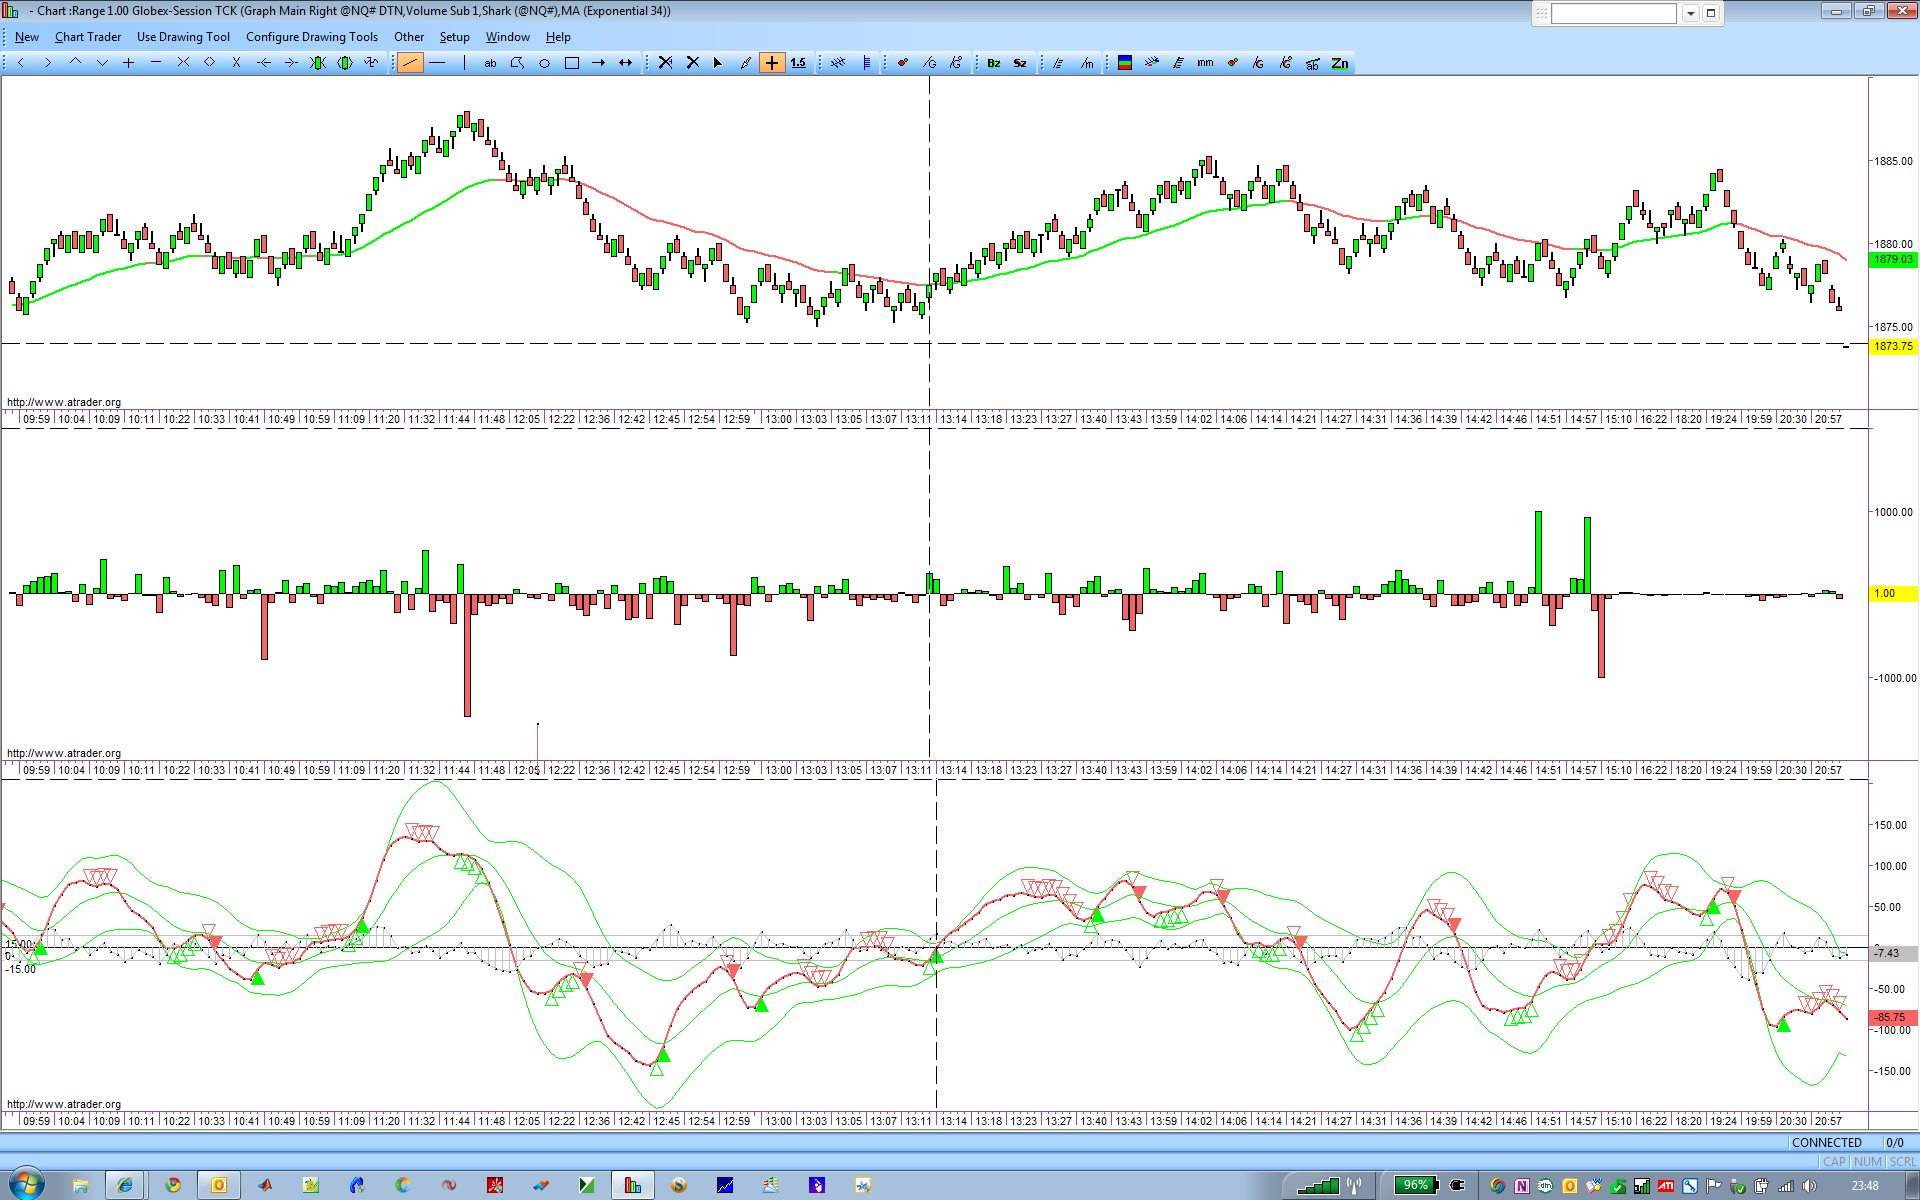Open the Use Drawing Tool menu

point(183,37)
